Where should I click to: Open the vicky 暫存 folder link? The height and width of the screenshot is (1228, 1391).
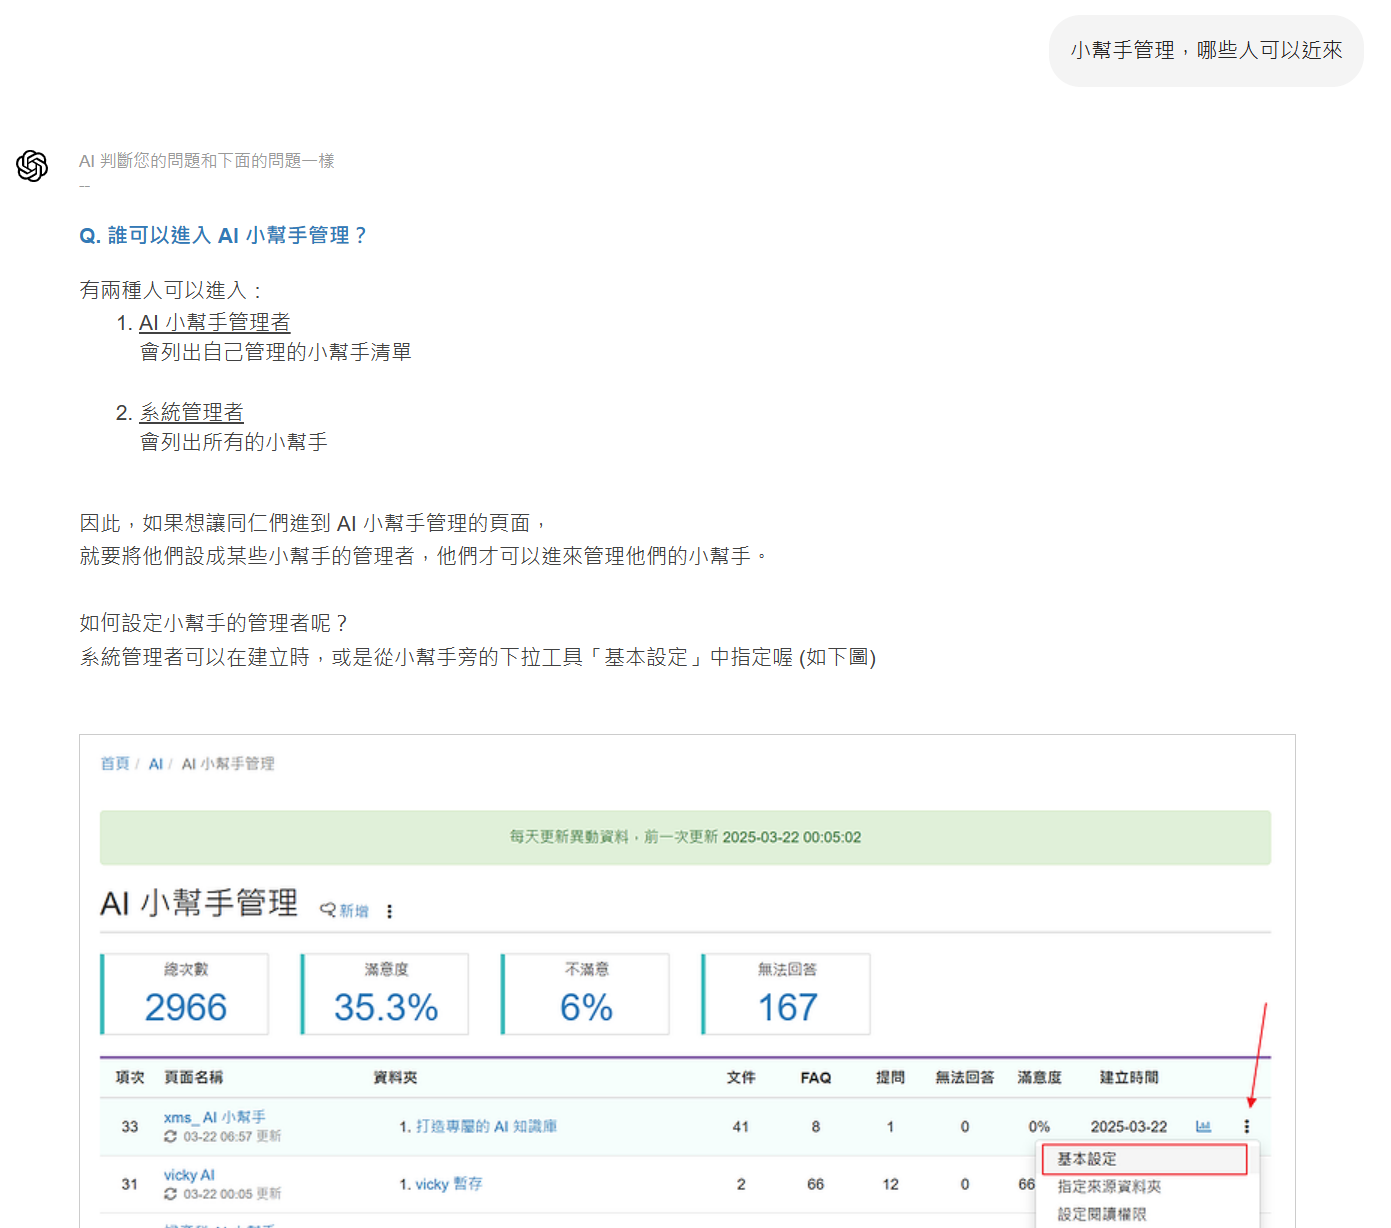point(448,1184)
